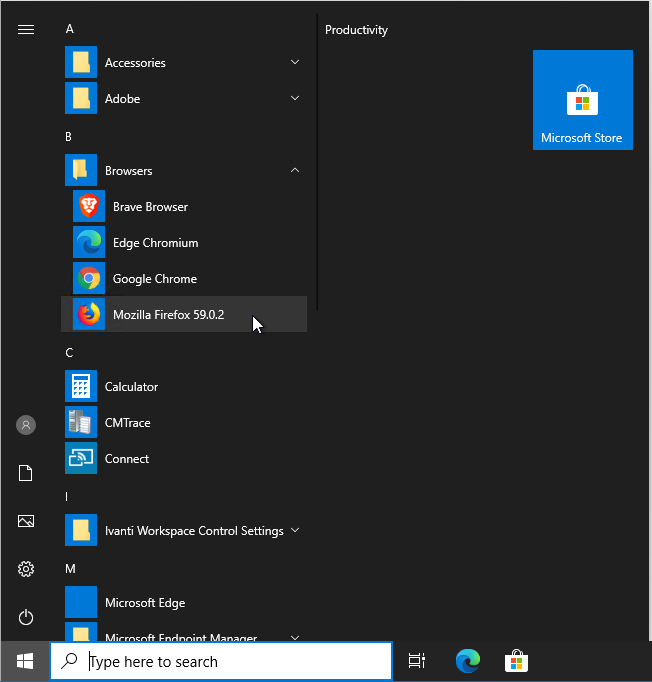Launch Mozilla Firefox 59.0.2
The width and height of the screenshot is (652, 682).
(184, 314)
